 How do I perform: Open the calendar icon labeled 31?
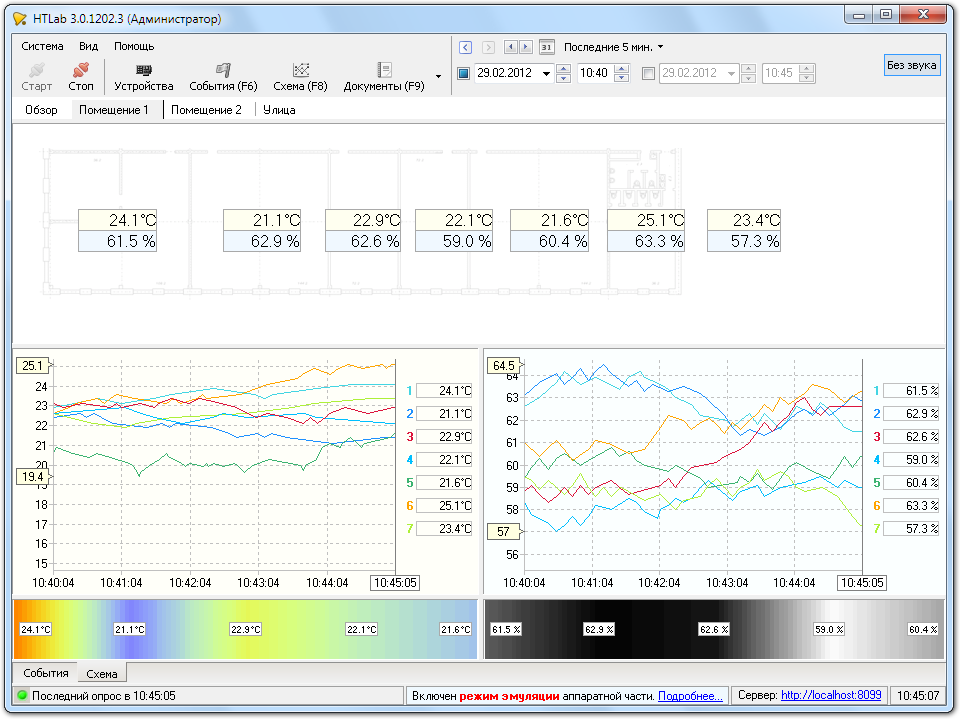coord(547,47)
